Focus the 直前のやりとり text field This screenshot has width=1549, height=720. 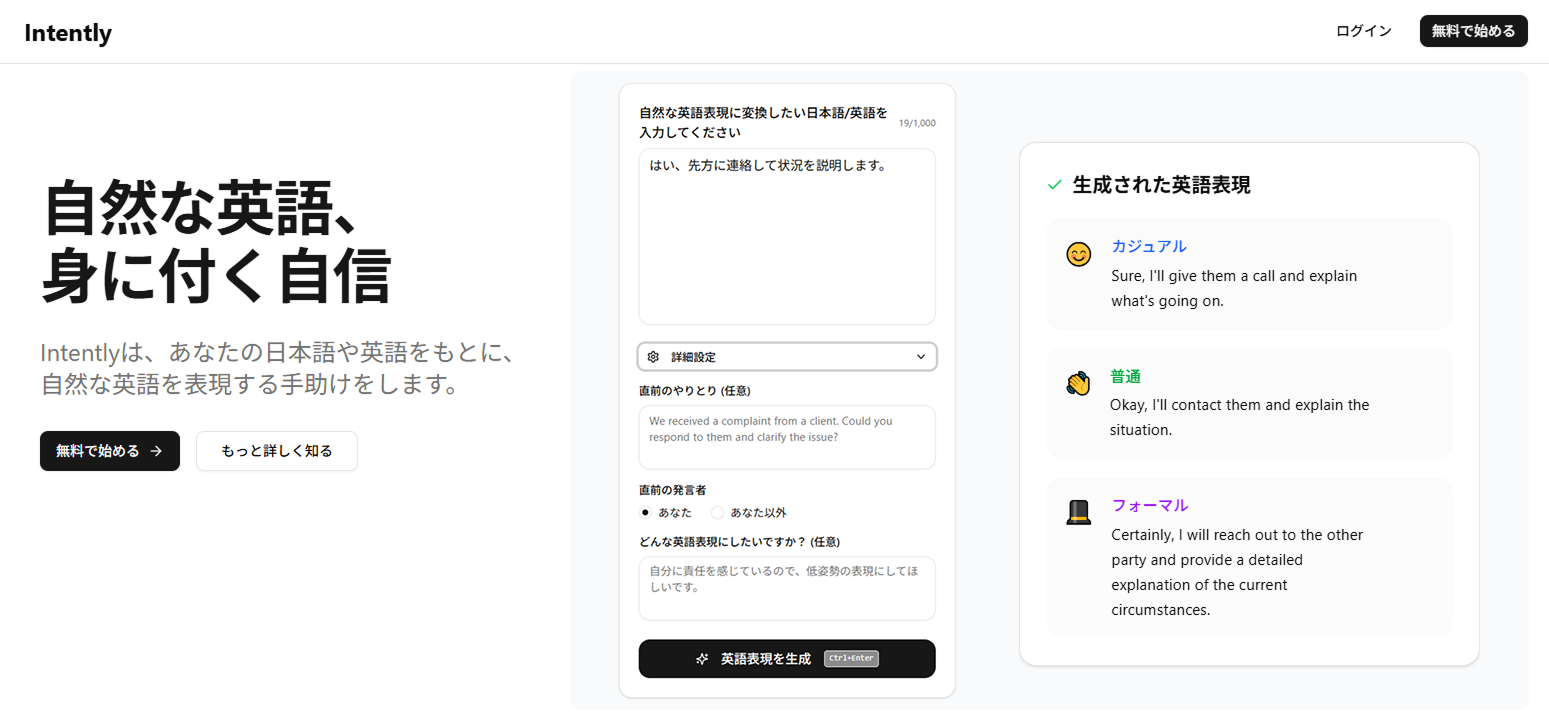click(786, 437)
